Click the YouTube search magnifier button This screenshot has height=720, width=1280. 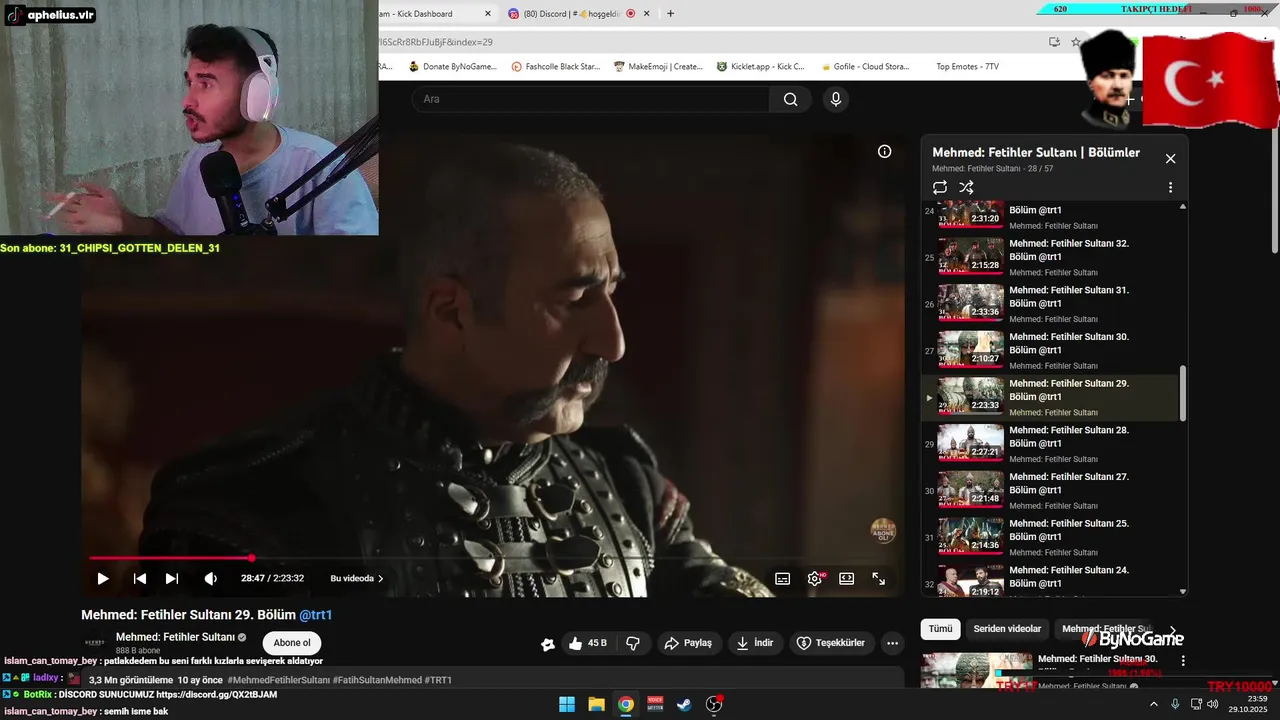(791, 99)
